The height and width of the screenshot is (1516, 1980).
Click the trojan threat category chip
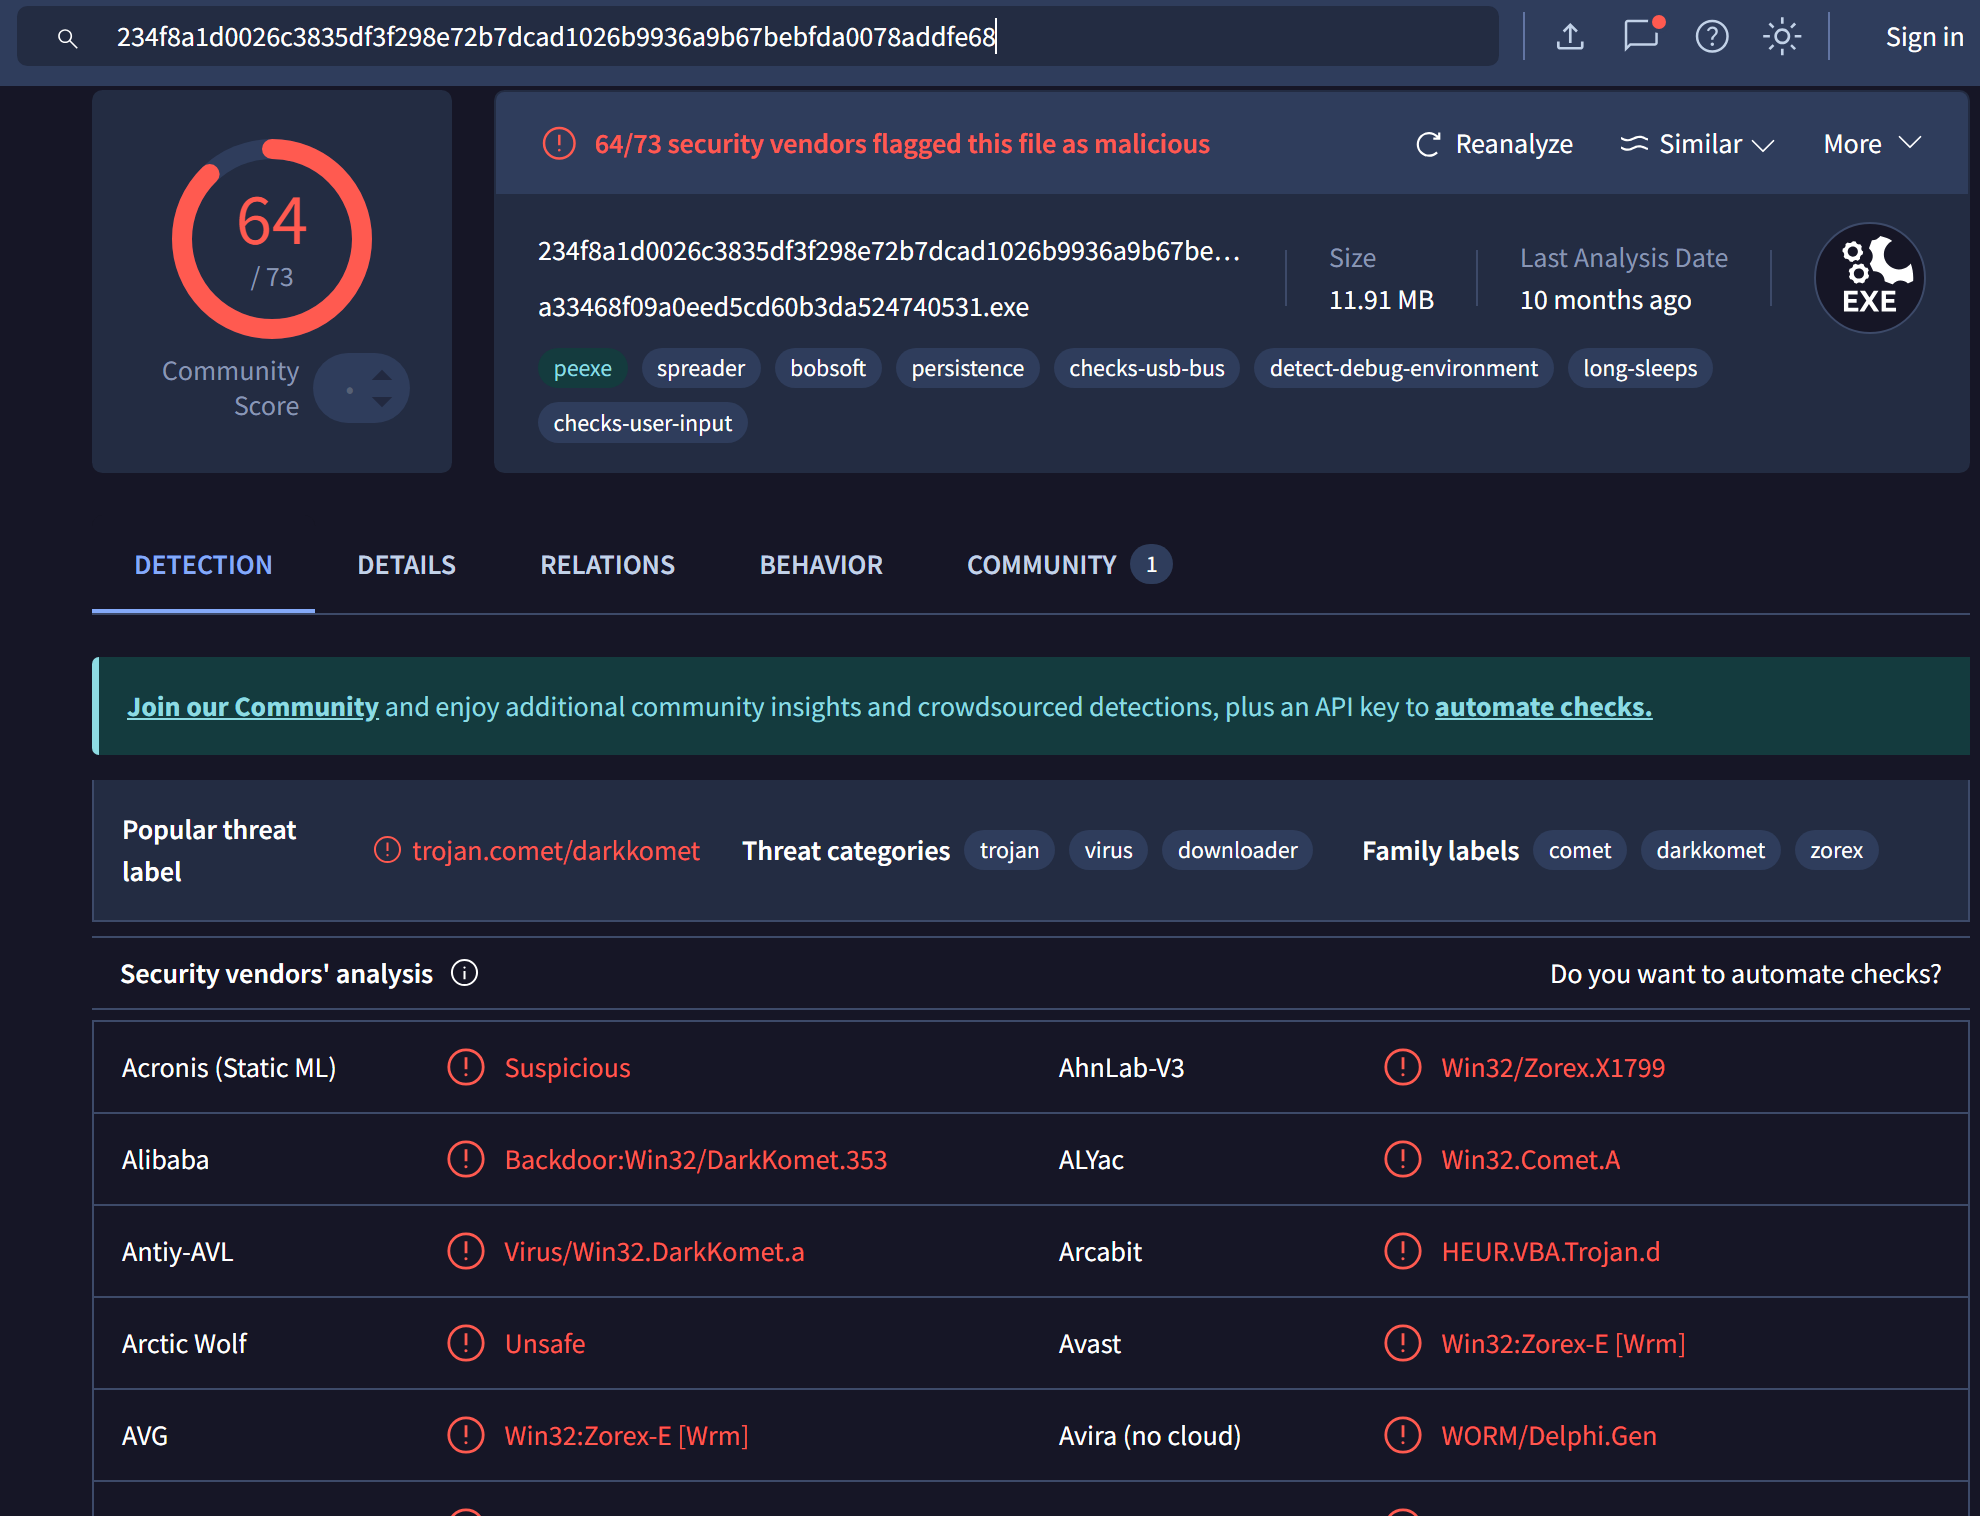[x=1010, y=850]
